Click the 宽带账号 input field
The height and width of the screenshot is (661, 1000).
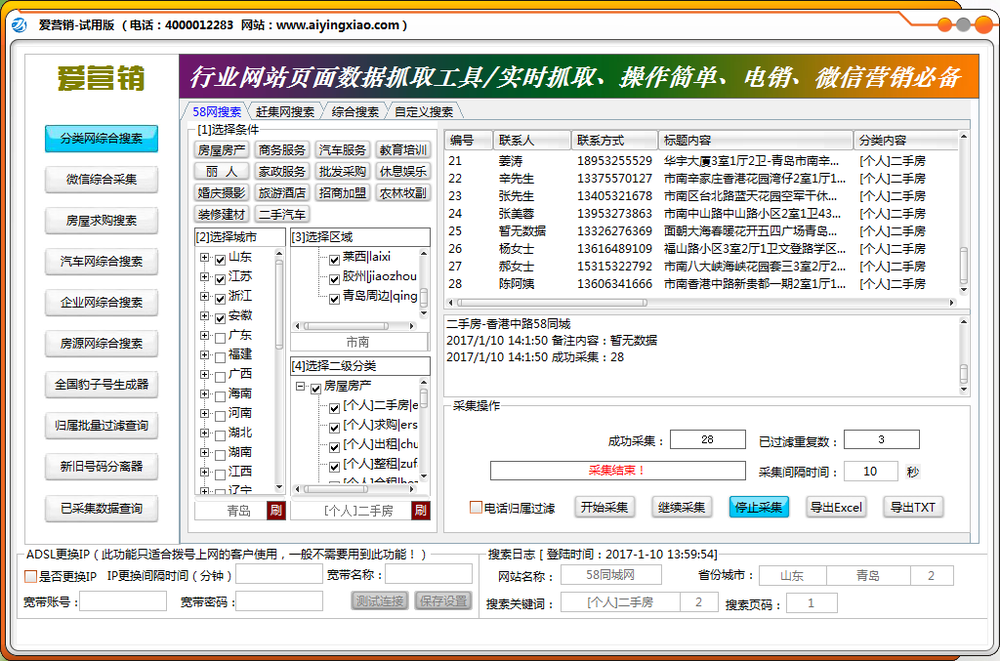coord(123,601)
